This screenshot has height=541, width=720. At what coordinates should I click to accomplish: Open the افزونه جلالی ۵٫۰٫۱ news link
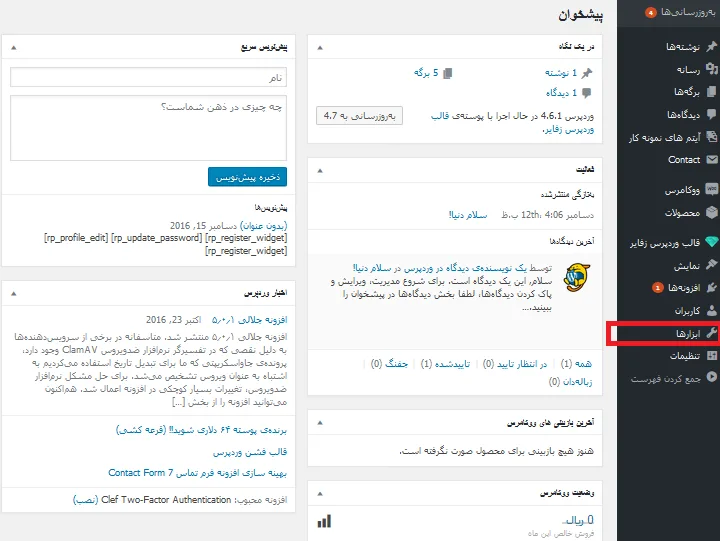(x=249, y=320)
